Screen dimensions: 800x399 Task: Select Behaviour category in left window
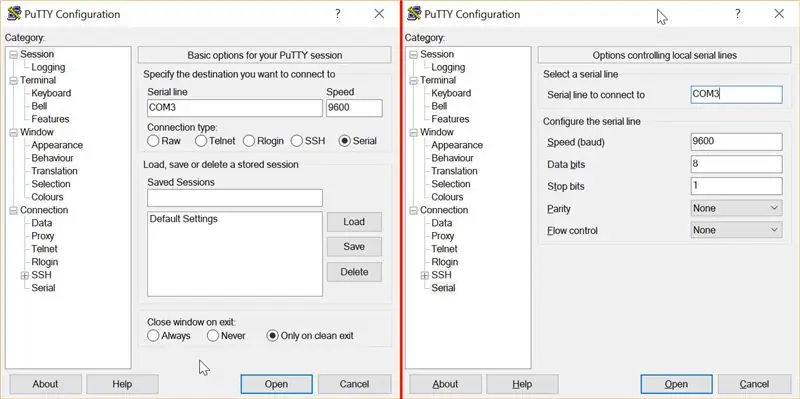click(x=52, y=158)
